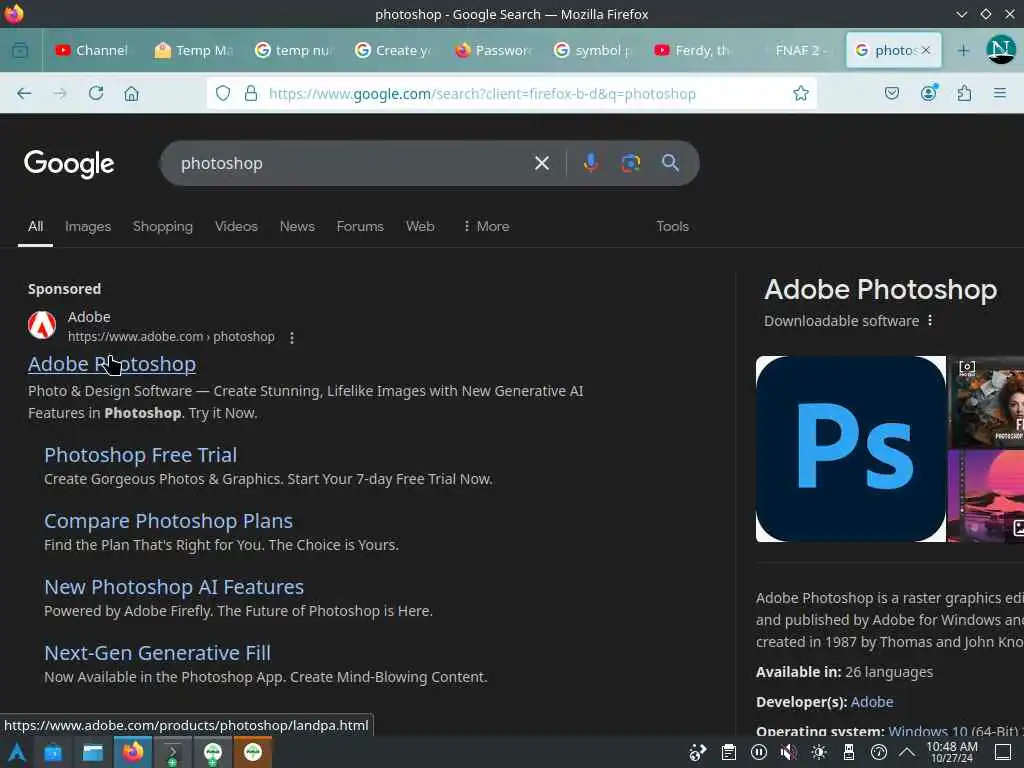Screen dimensions: 1024x768
Task: Open options dots beside Downloadable software
Action: [930, 321]
